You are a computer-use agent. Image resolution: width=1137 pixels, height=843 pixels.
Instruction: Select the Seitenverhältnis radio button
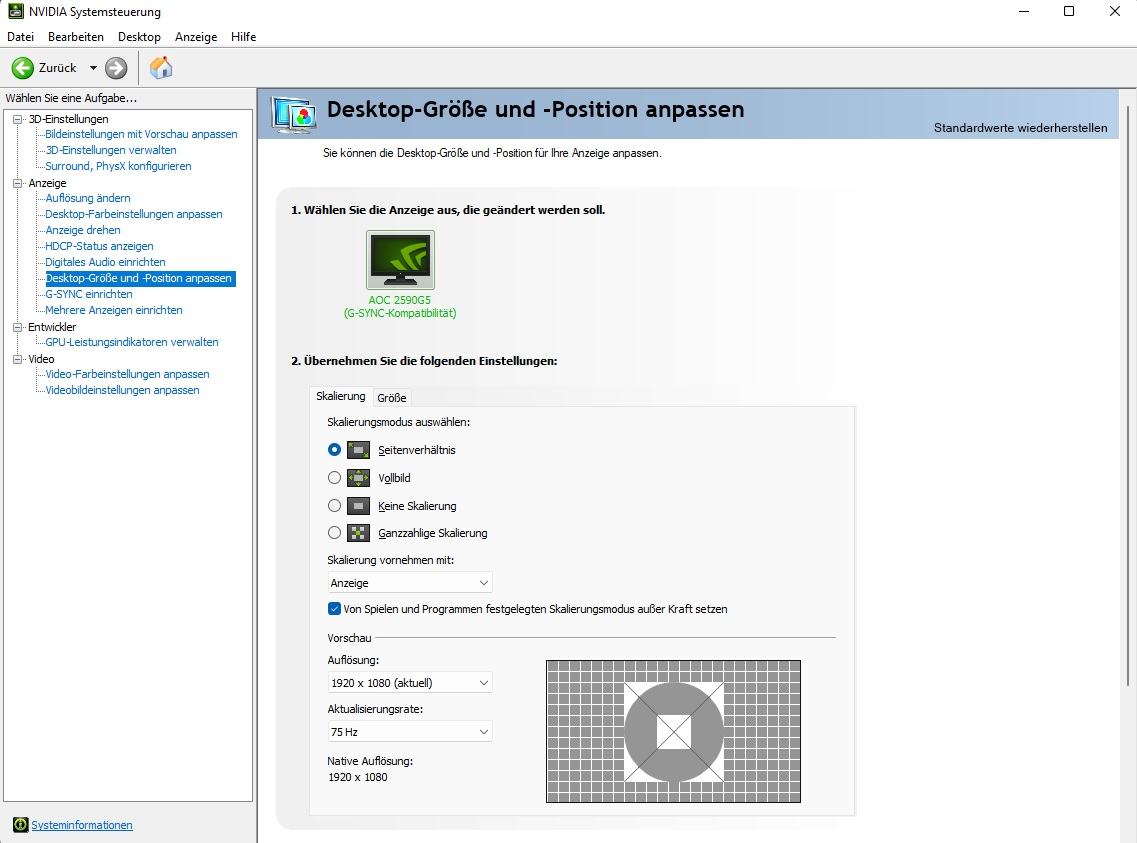[334, 449]
